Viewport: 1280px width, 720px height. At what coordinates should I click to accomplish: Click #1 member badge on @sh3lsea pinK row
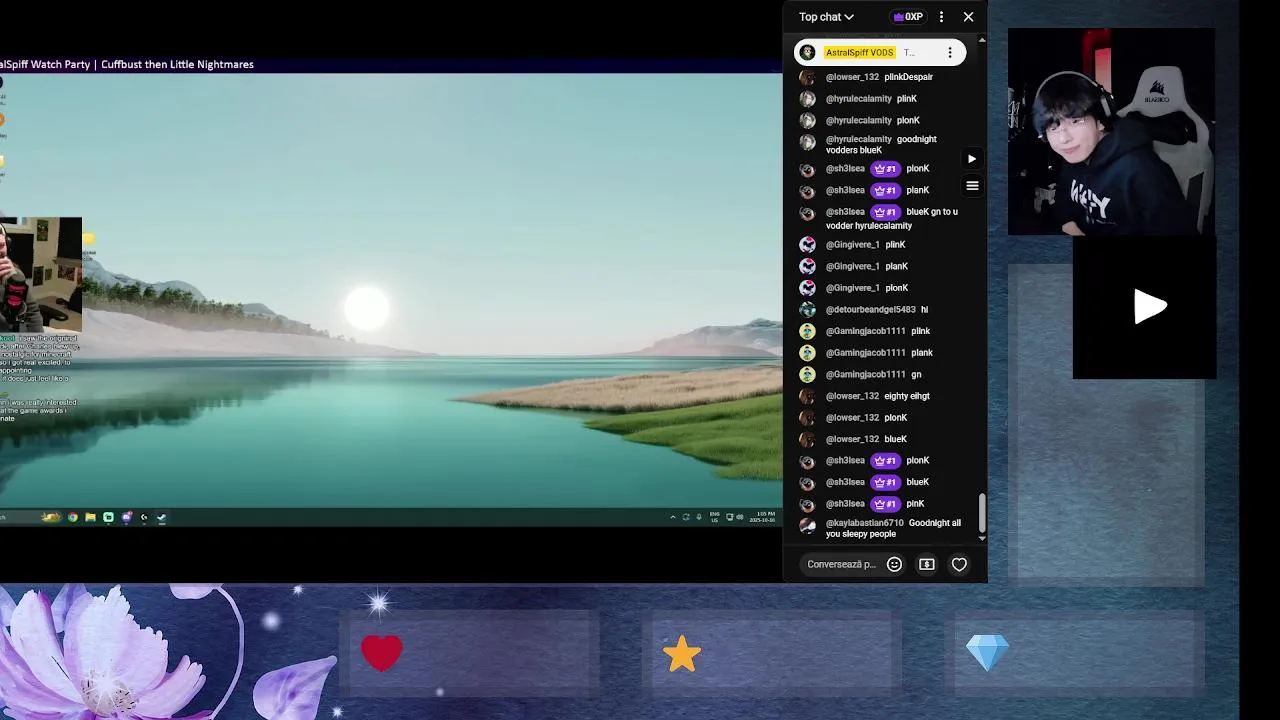coord(884,504)
